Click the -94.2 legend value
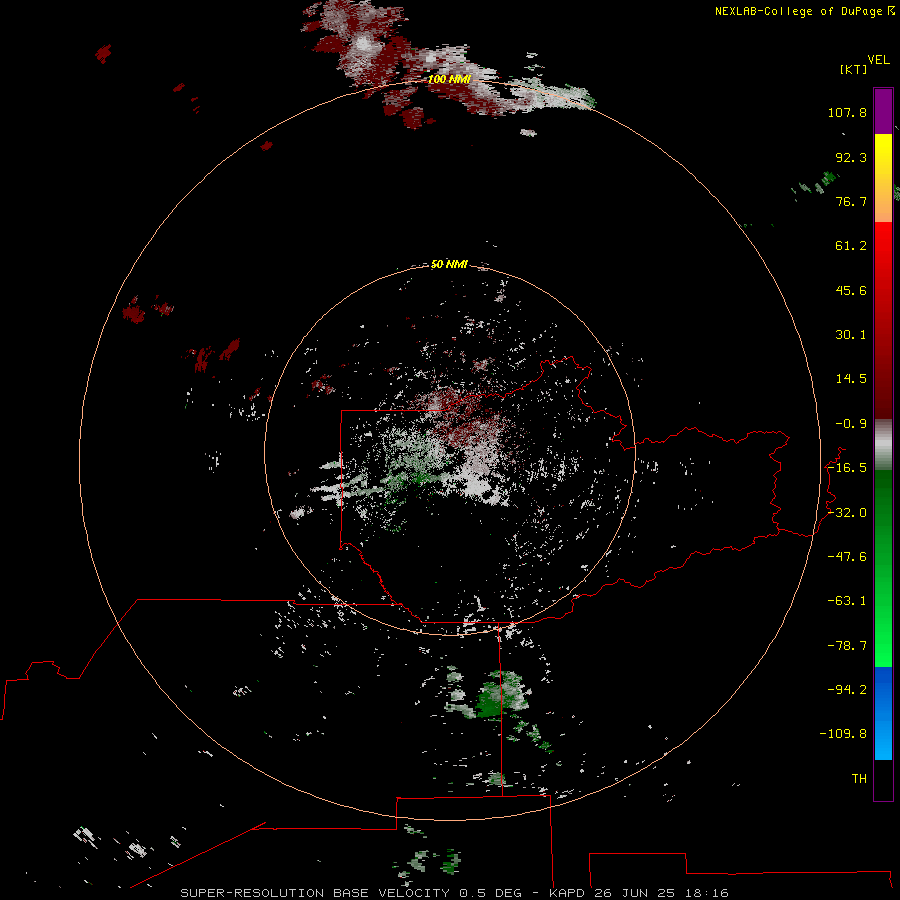The height and width of the screenshot is (900, 900). coord(847,689)
